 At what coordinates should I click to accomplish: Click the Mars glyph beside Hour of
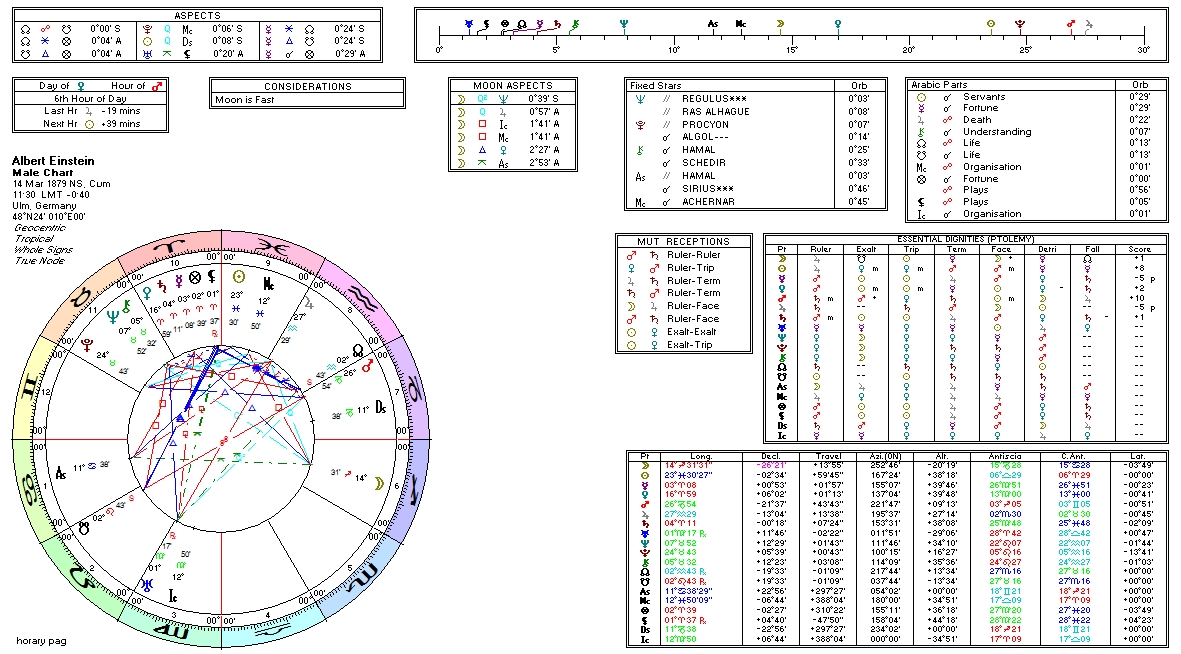[x=158, y=86]
